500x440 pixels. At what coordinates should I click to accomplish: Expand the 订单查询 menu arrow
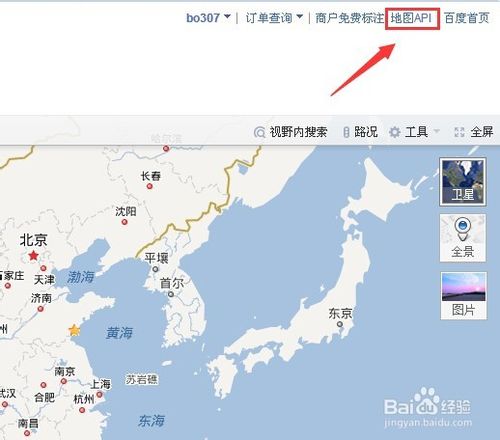click(x=300, y=16)
